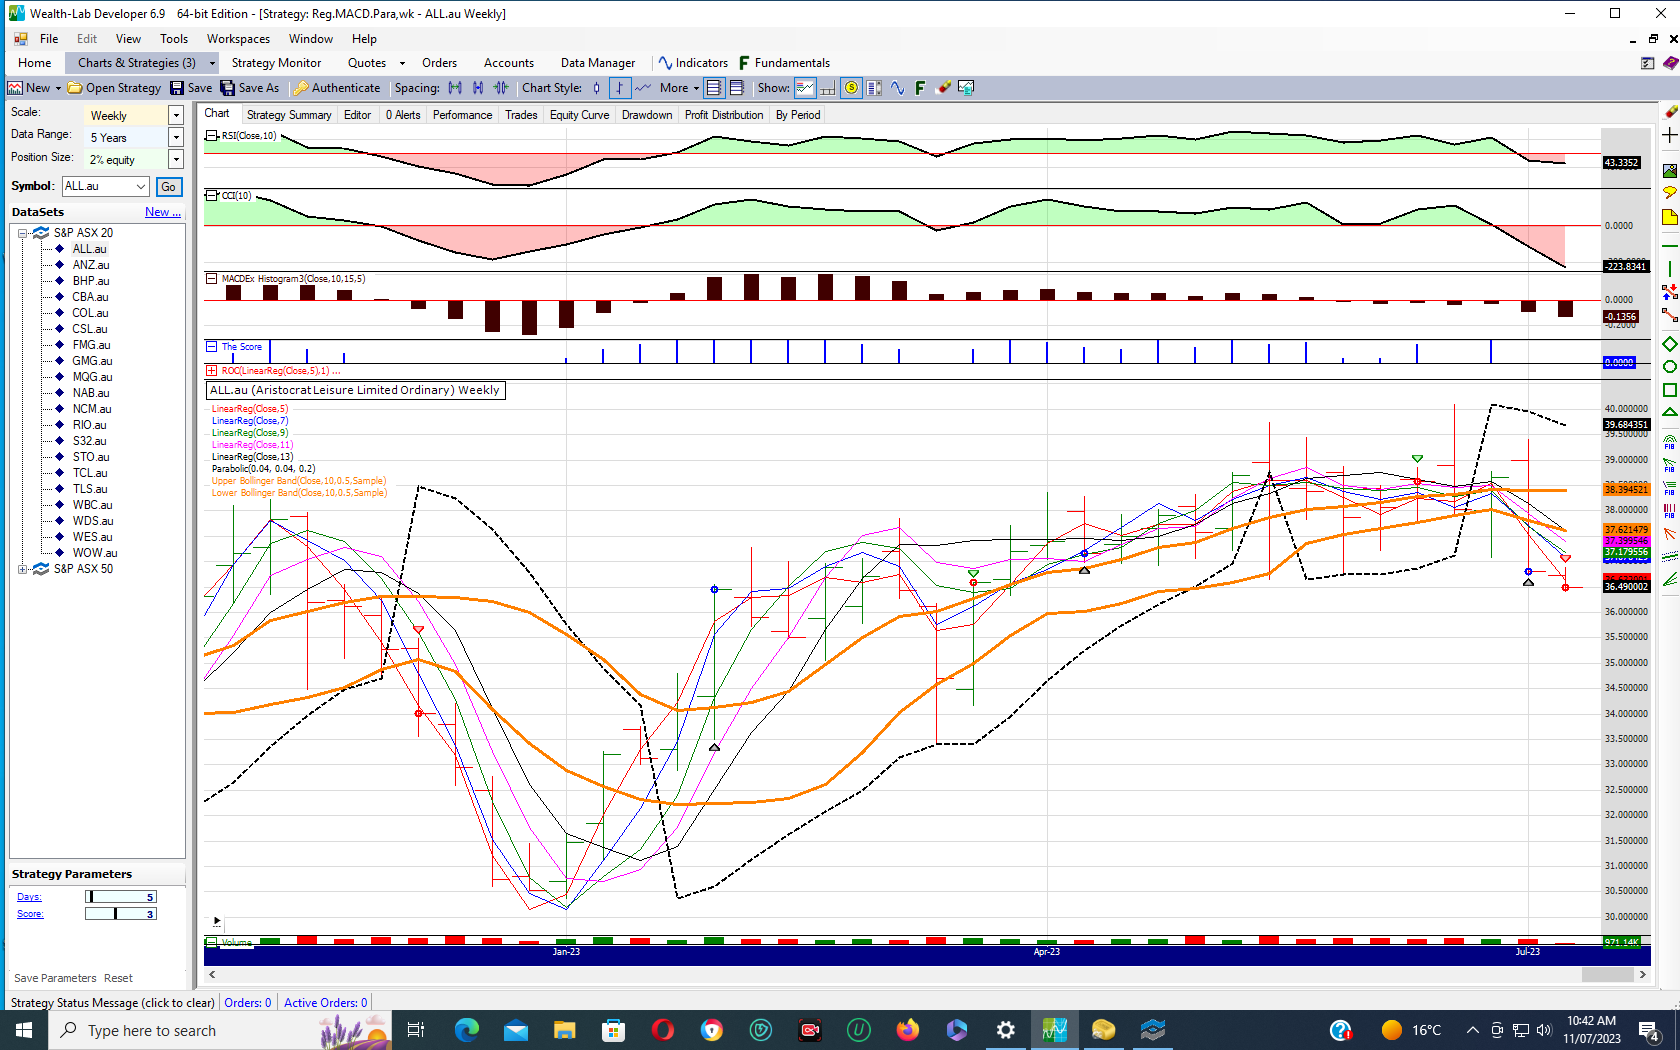
Task: Select the diamond shape drawing tool
Action: coord(1669,344)
